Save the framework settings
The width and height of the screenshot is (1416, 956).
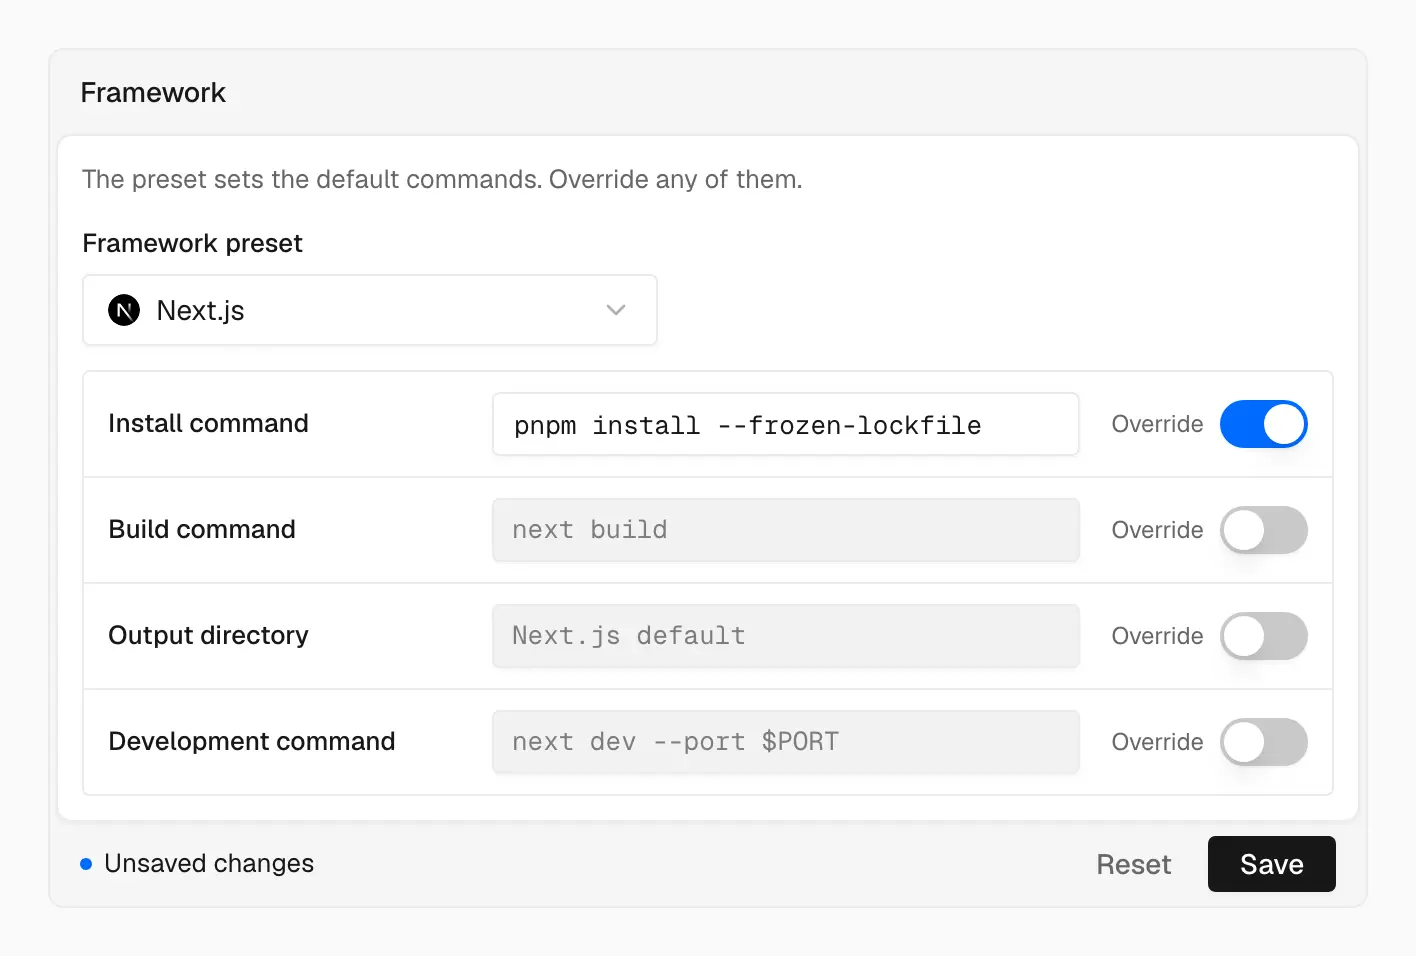(x=1272, y=864)
